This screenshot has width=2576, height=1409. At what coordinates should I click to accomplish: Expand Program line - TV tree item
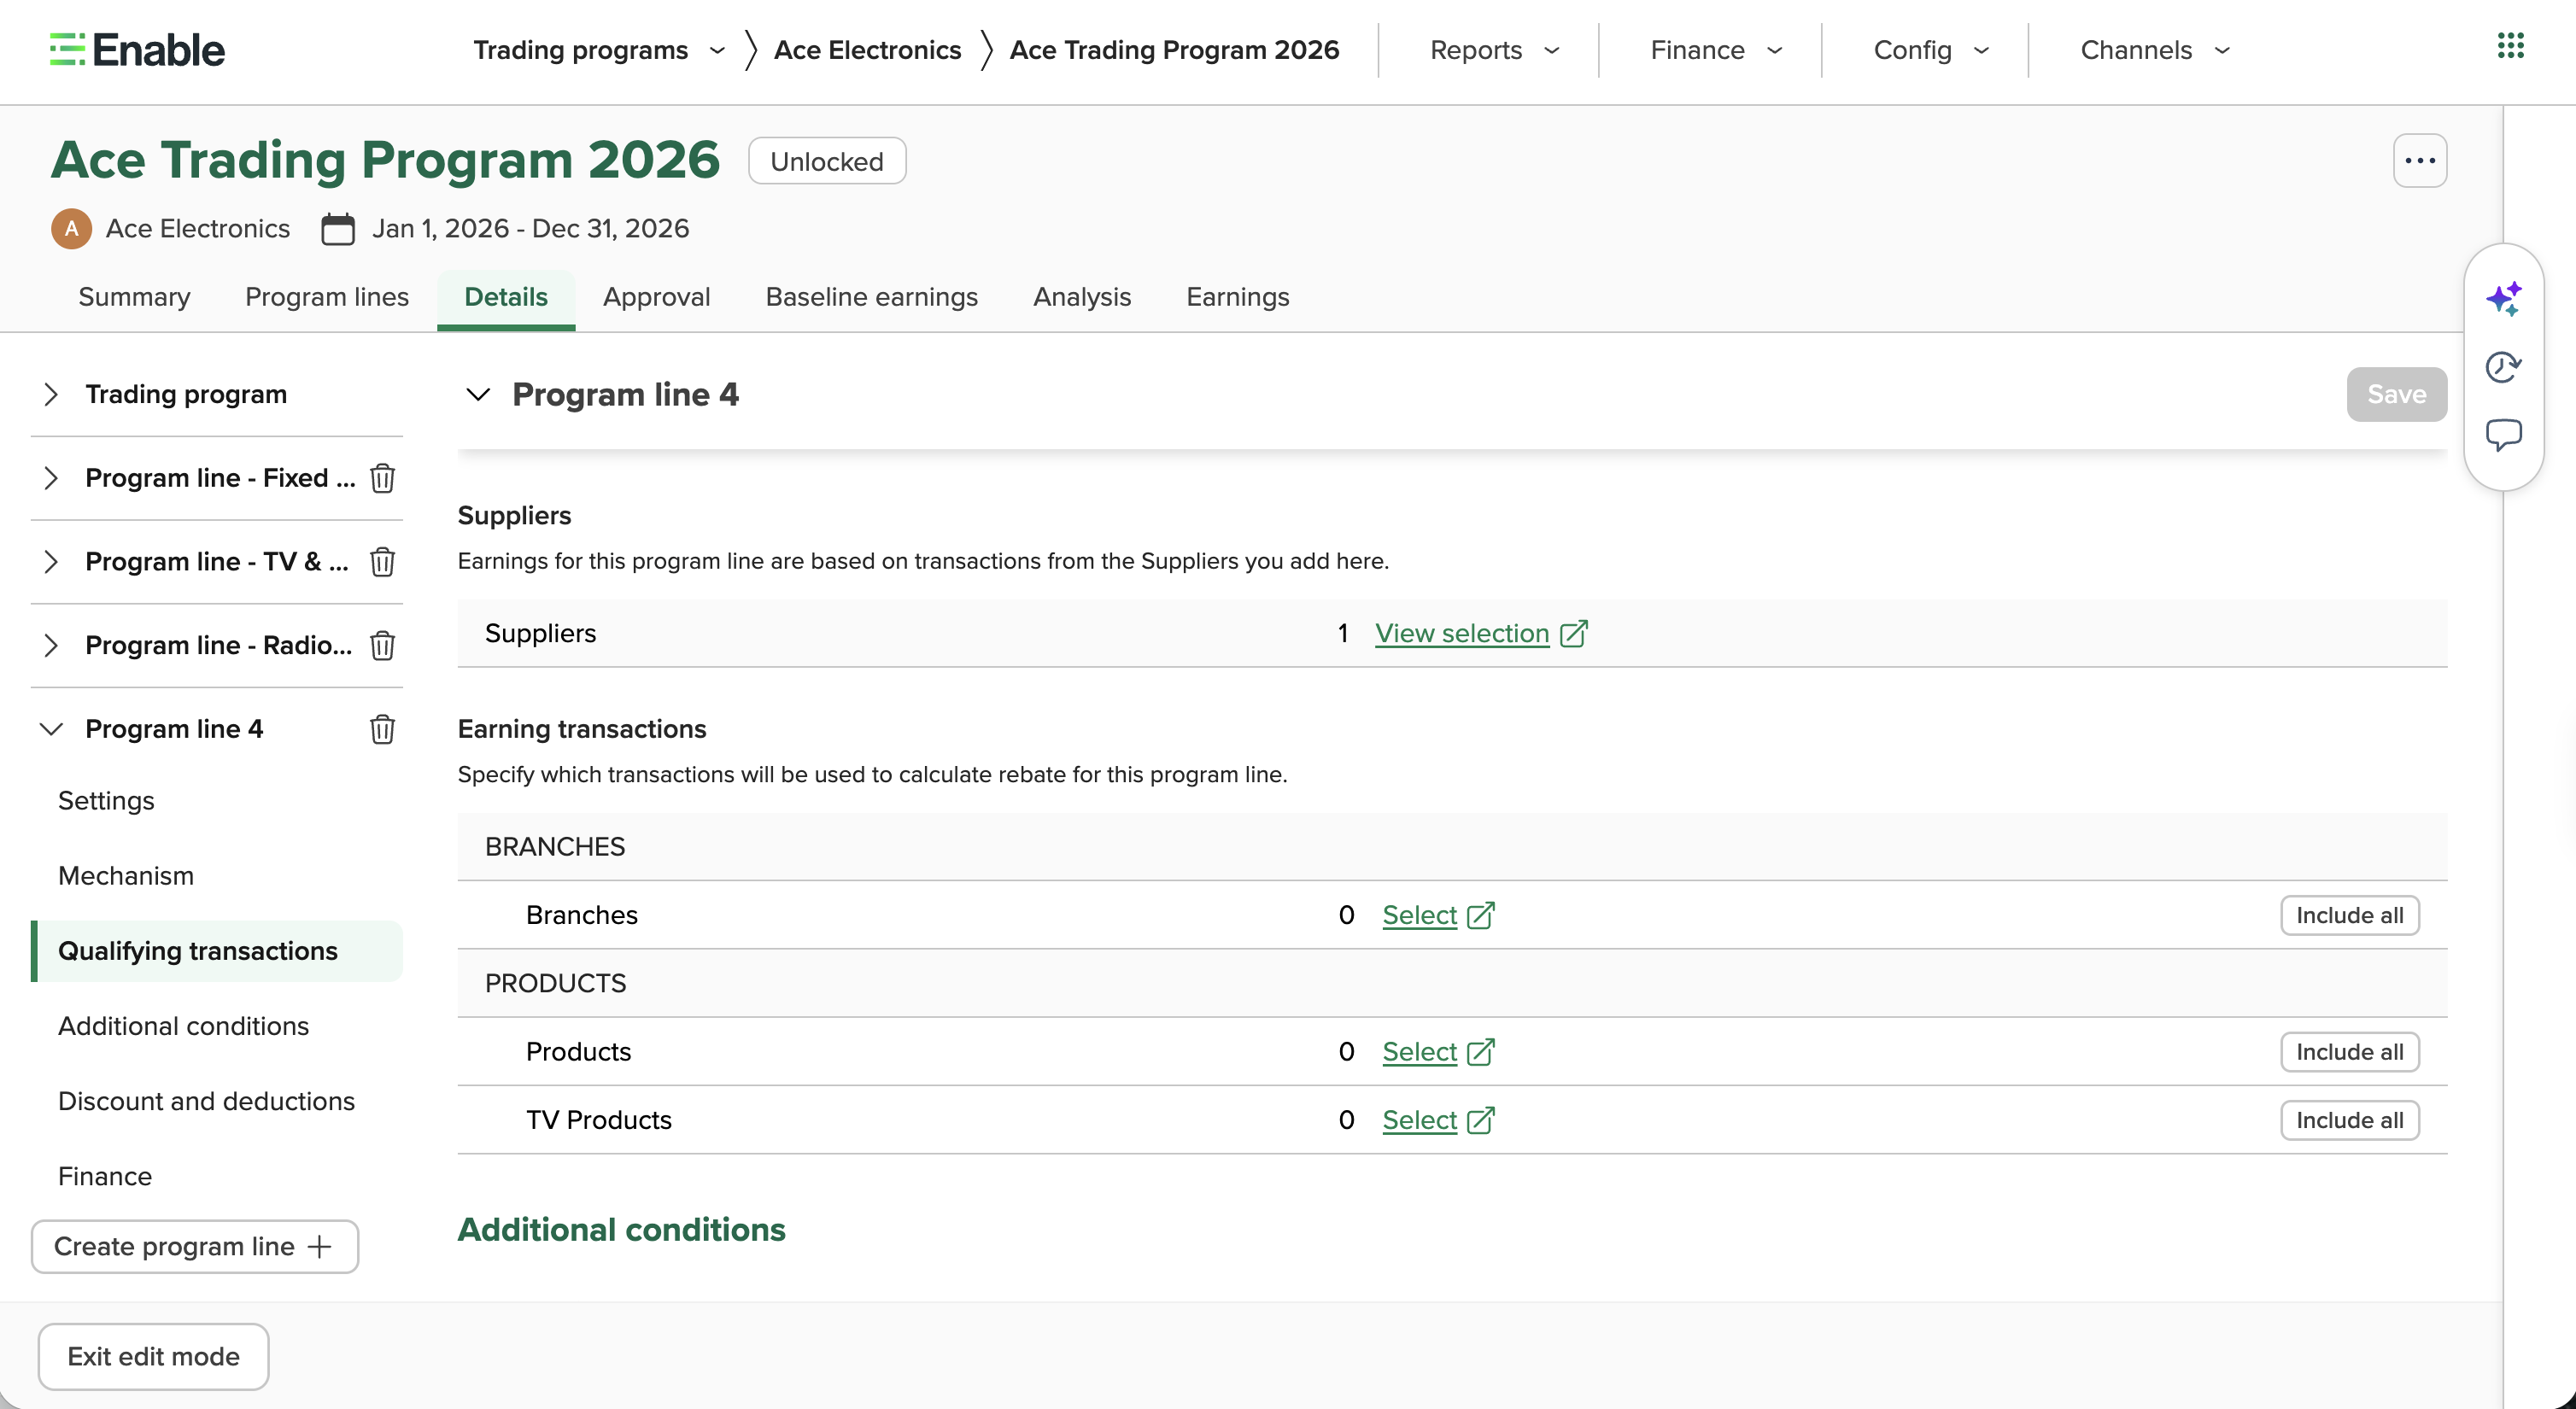pyautogui.click(x=51, y=562)
